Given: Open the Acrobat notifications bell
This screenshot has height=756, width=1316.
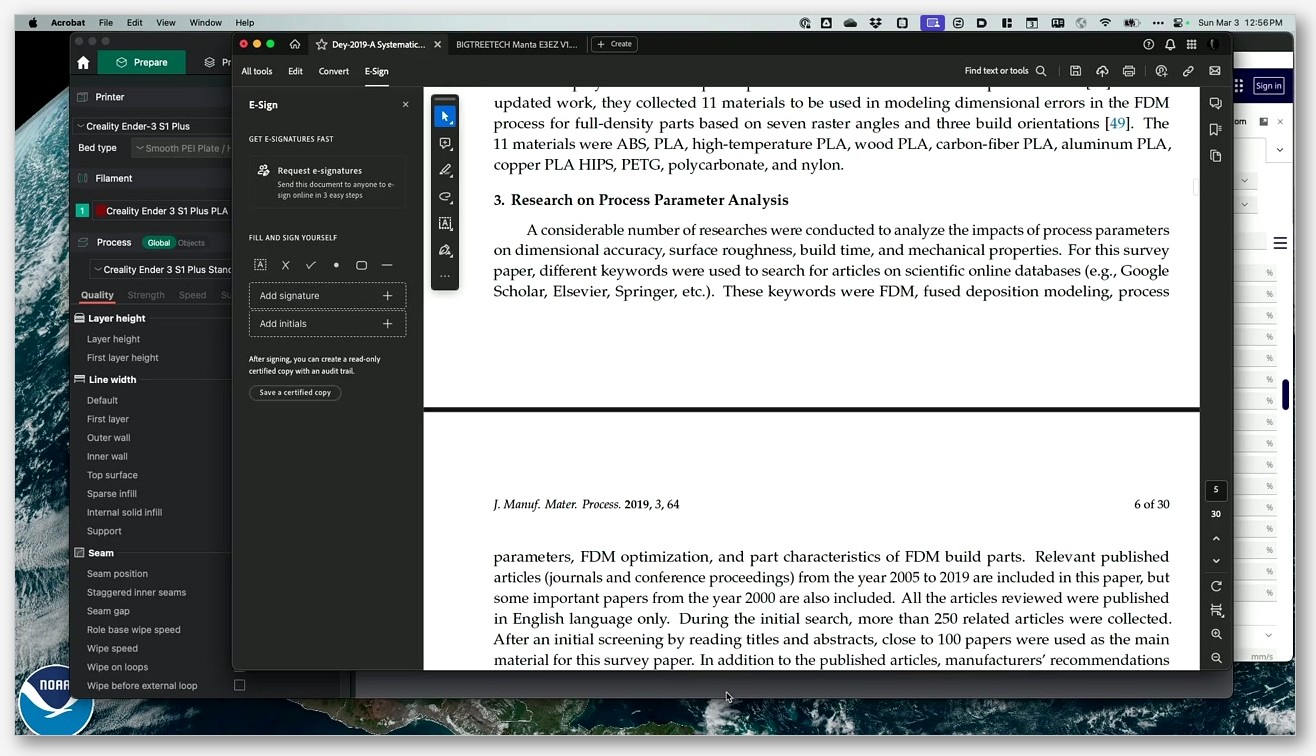Looking at the screenshot, I should point(1169,44).
